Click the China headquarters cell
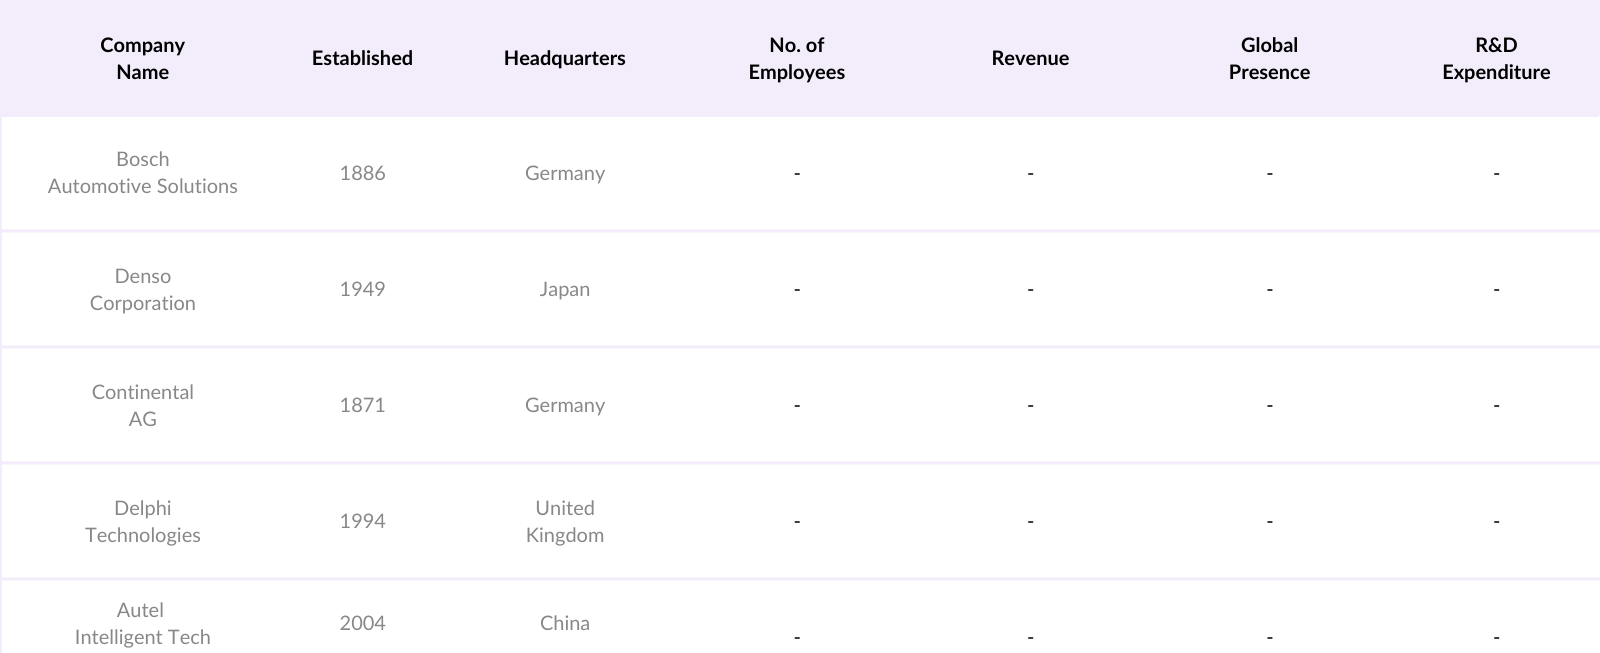 pyautogui.click(x=564, y=623)
